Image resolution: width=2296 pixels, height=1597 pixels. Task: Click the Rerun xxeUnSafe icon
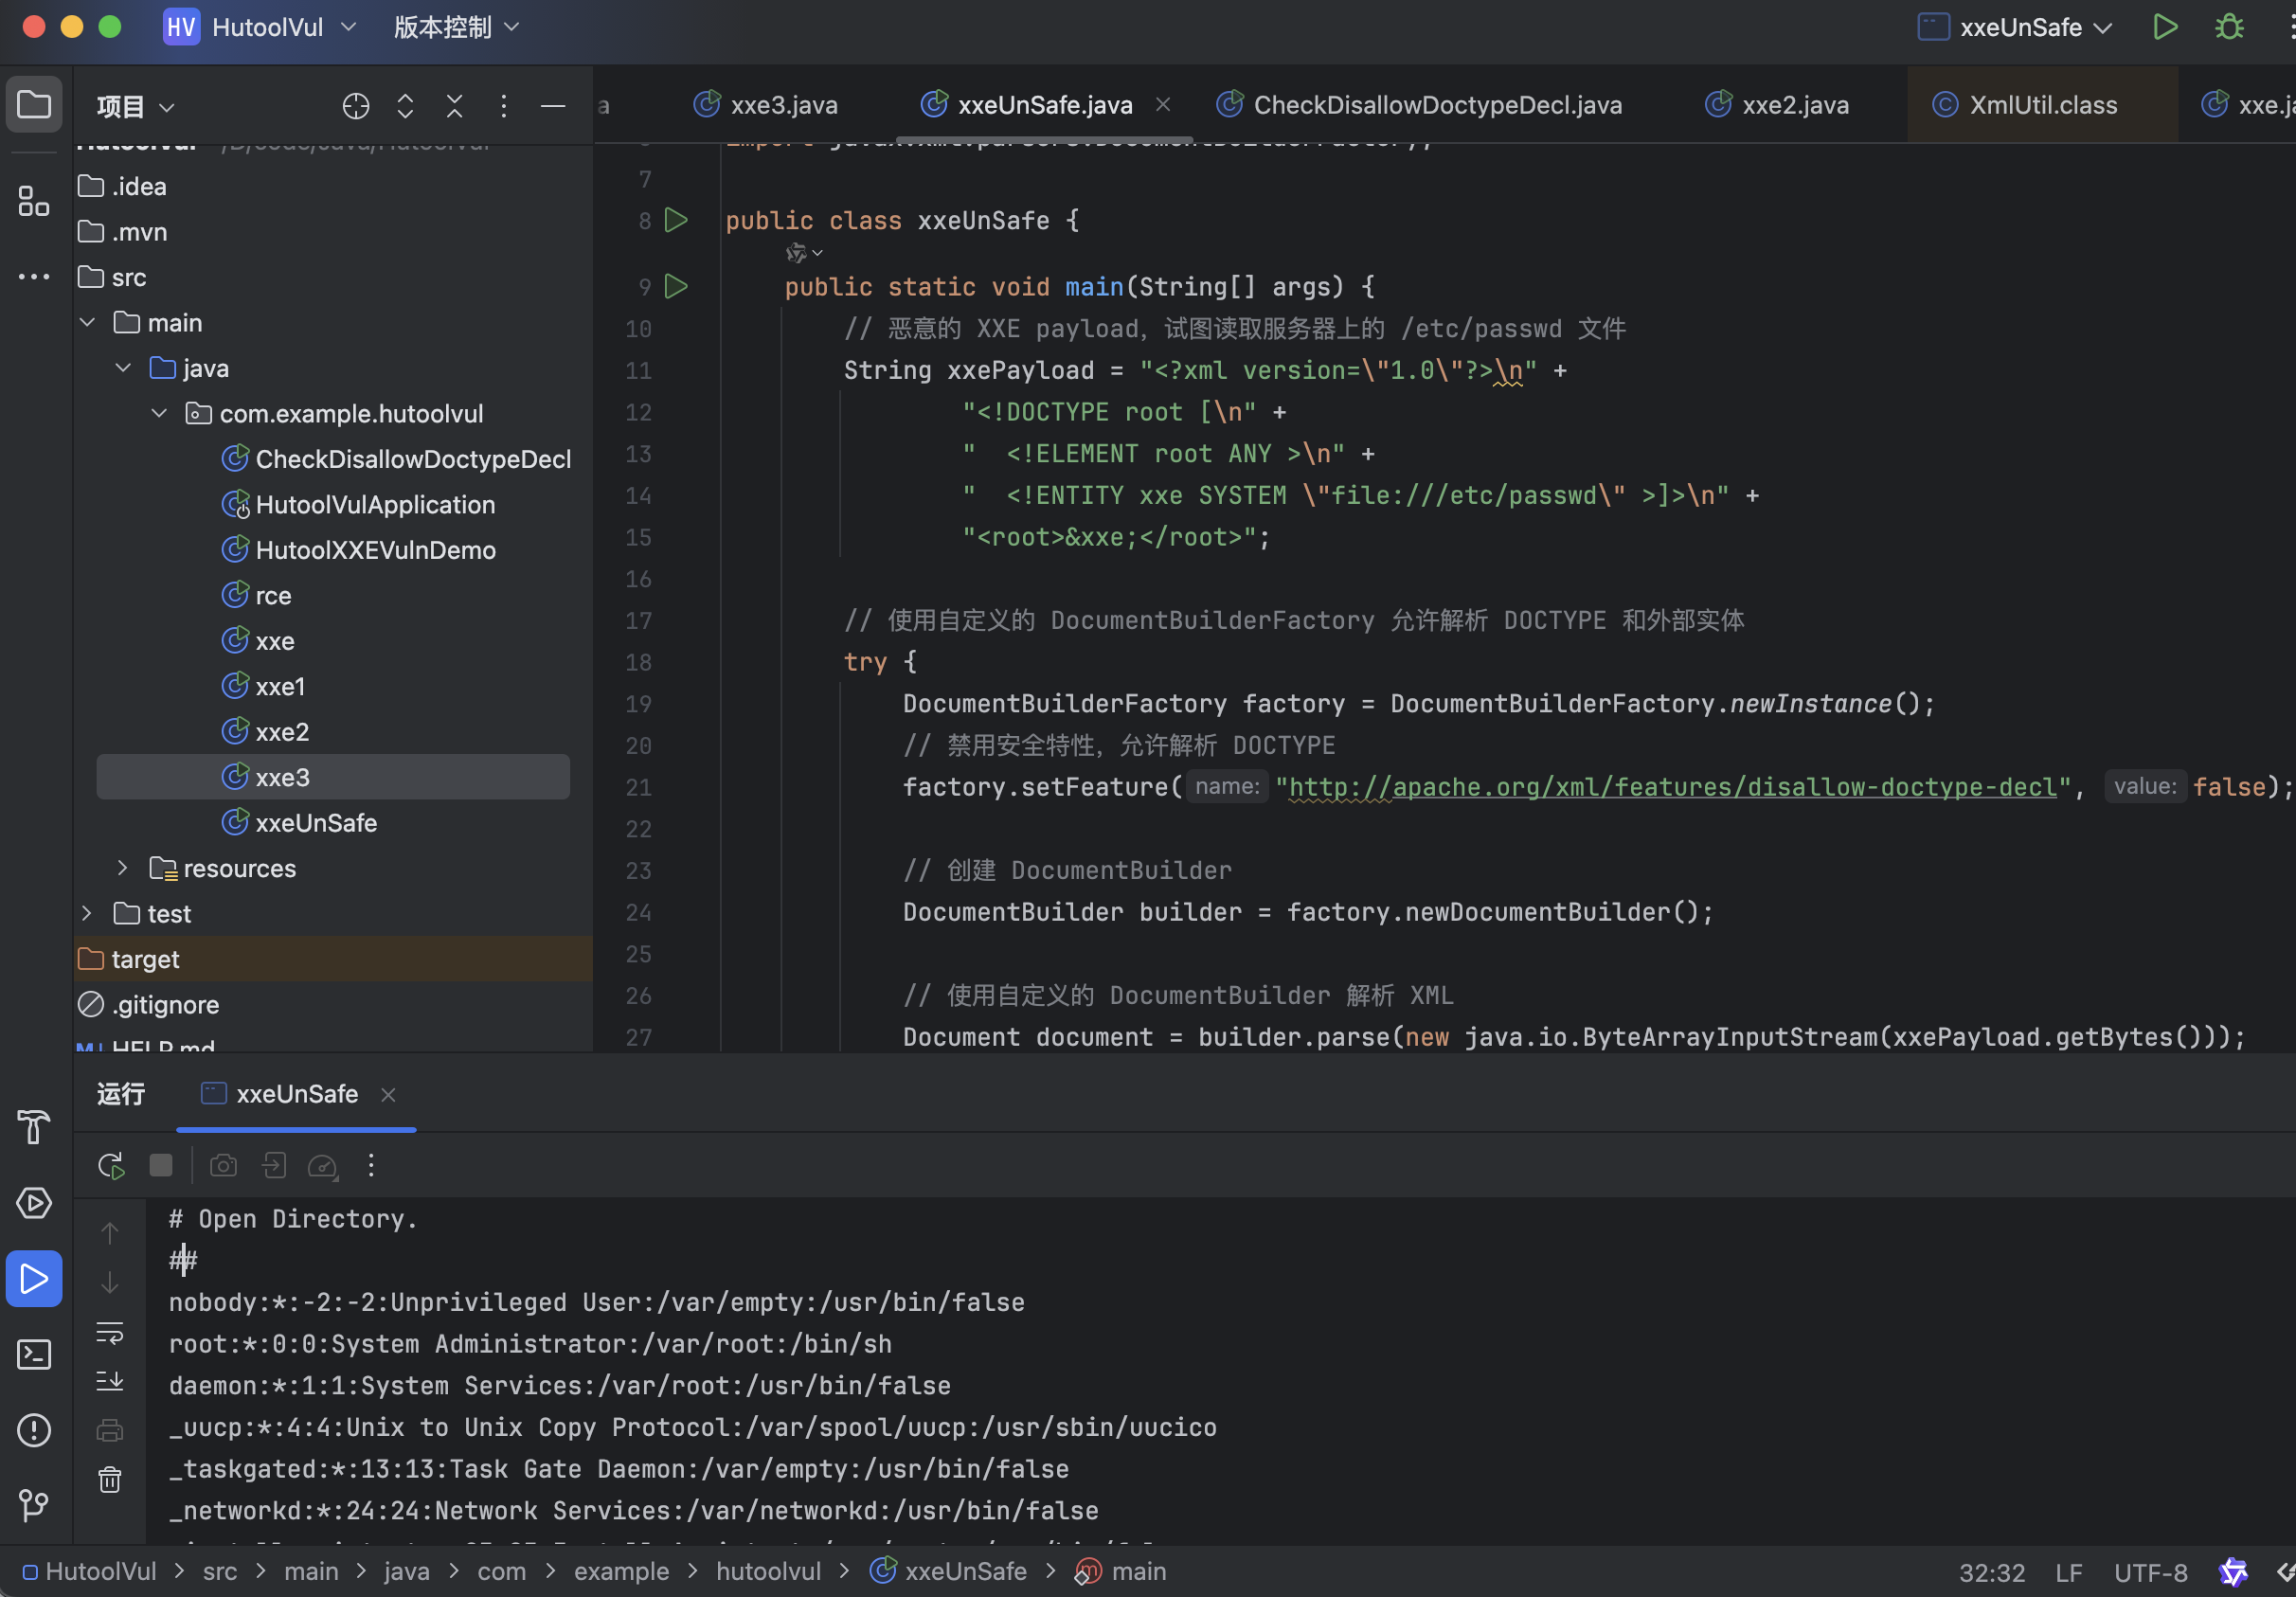pos(111,1165)
